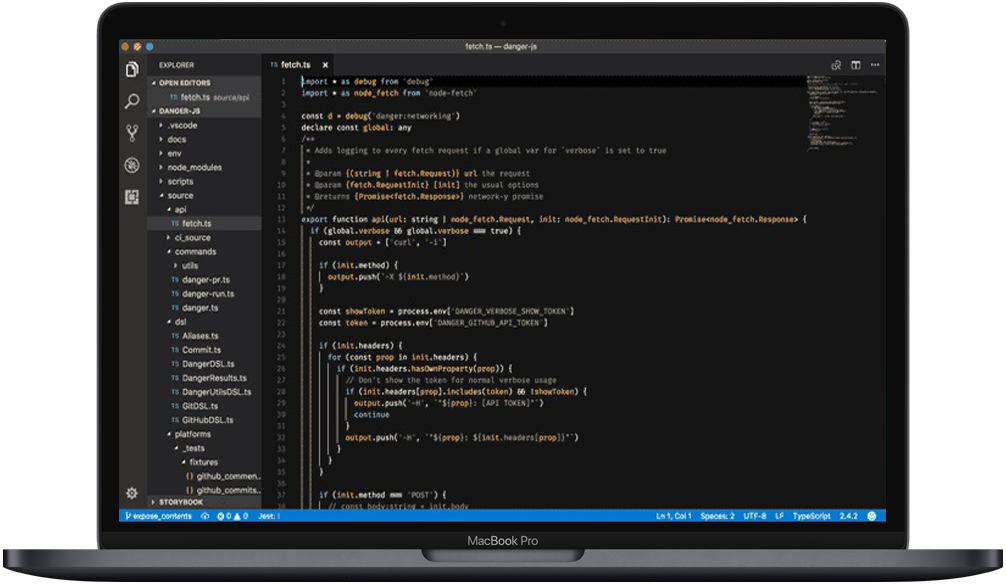This screenshot has width=1006, height=584.
Task: Expand the node_modules folder
Action: [x=194, y=167]
